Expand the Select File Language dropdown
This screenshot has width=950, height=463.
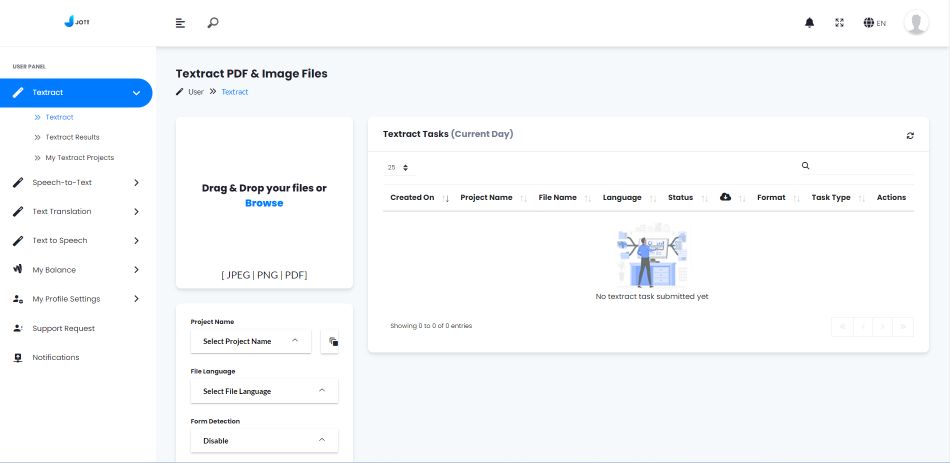click(264, 391)
